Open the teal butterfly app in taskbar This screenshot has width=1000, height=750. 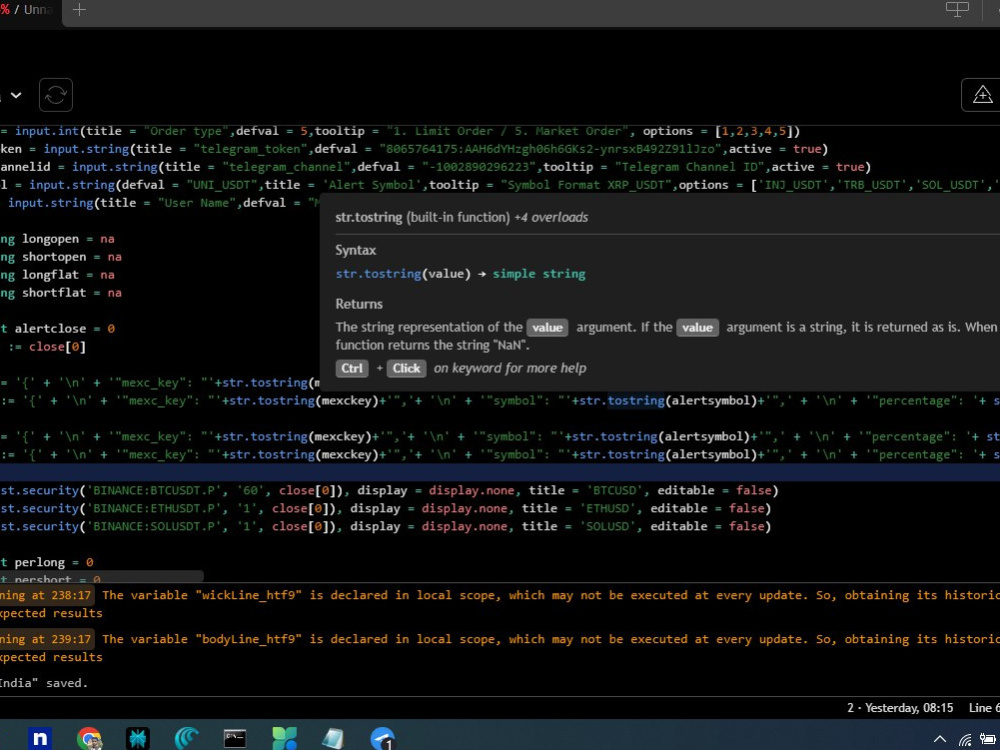pos(138,739)
